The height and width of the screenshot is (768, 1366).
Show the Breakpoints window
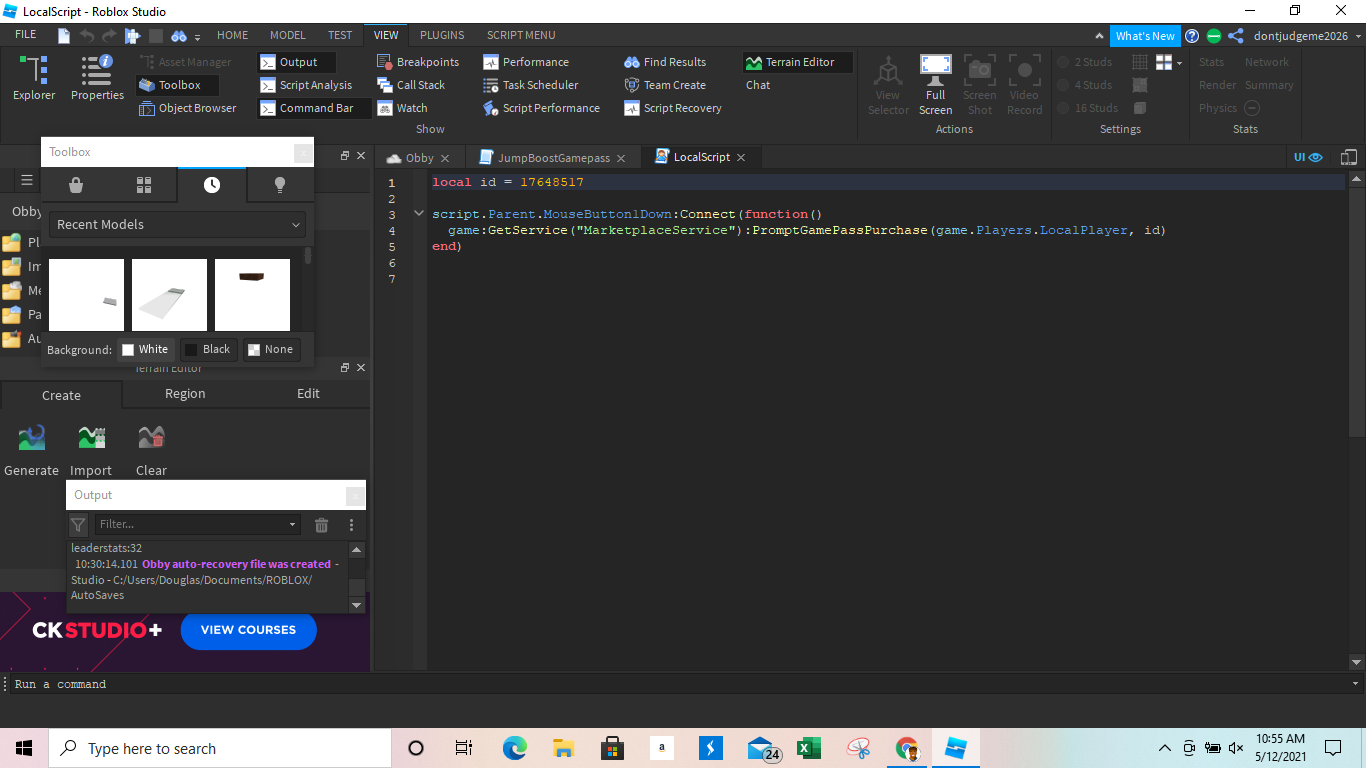pos(418,62)
